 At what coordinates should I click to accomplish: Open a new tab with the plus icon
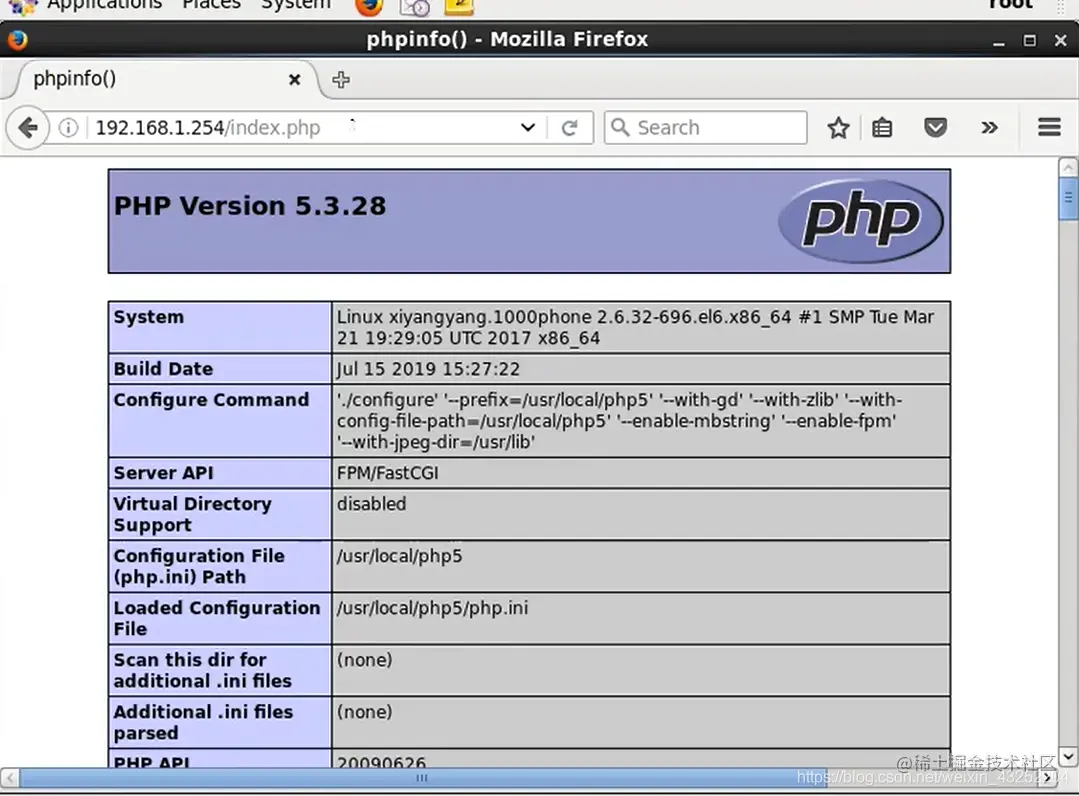pos(341,80)
